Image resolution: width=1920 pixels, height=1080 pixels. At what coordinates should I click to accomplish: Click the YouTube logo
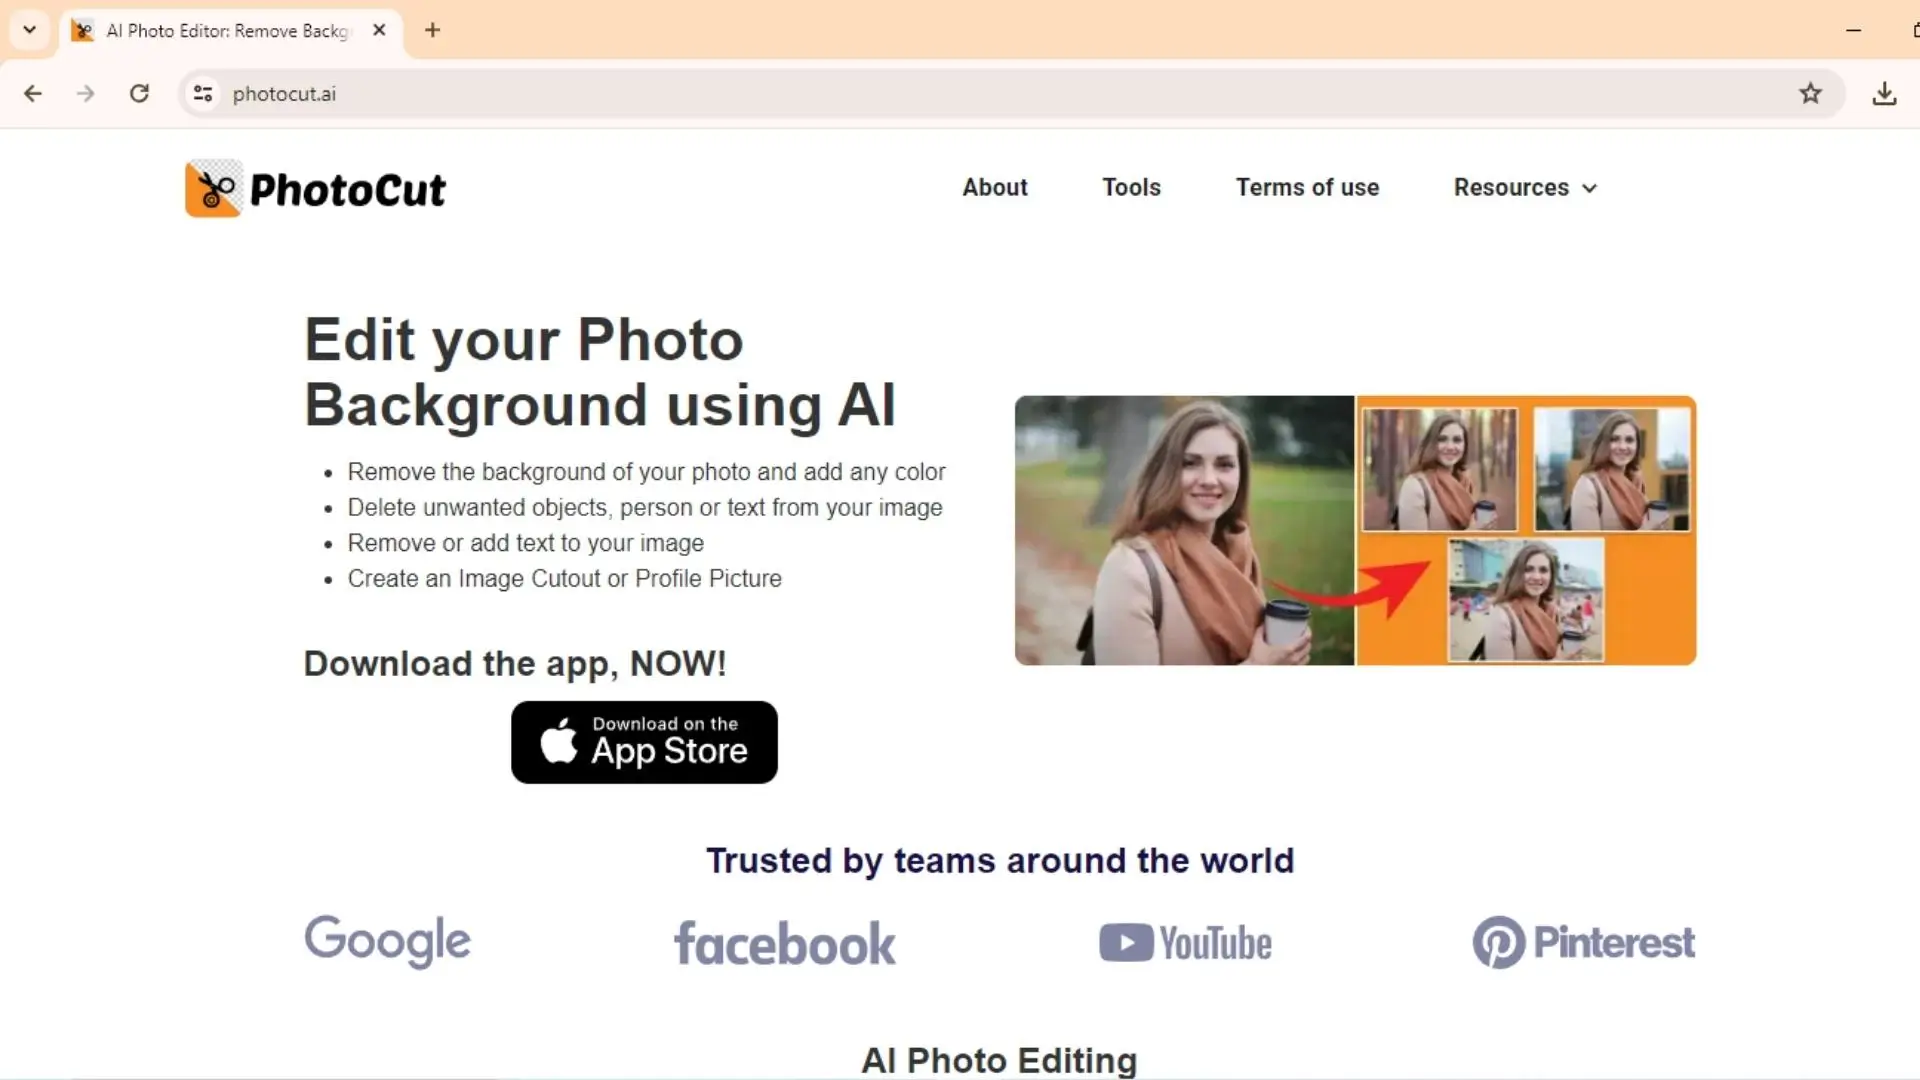1185,943
